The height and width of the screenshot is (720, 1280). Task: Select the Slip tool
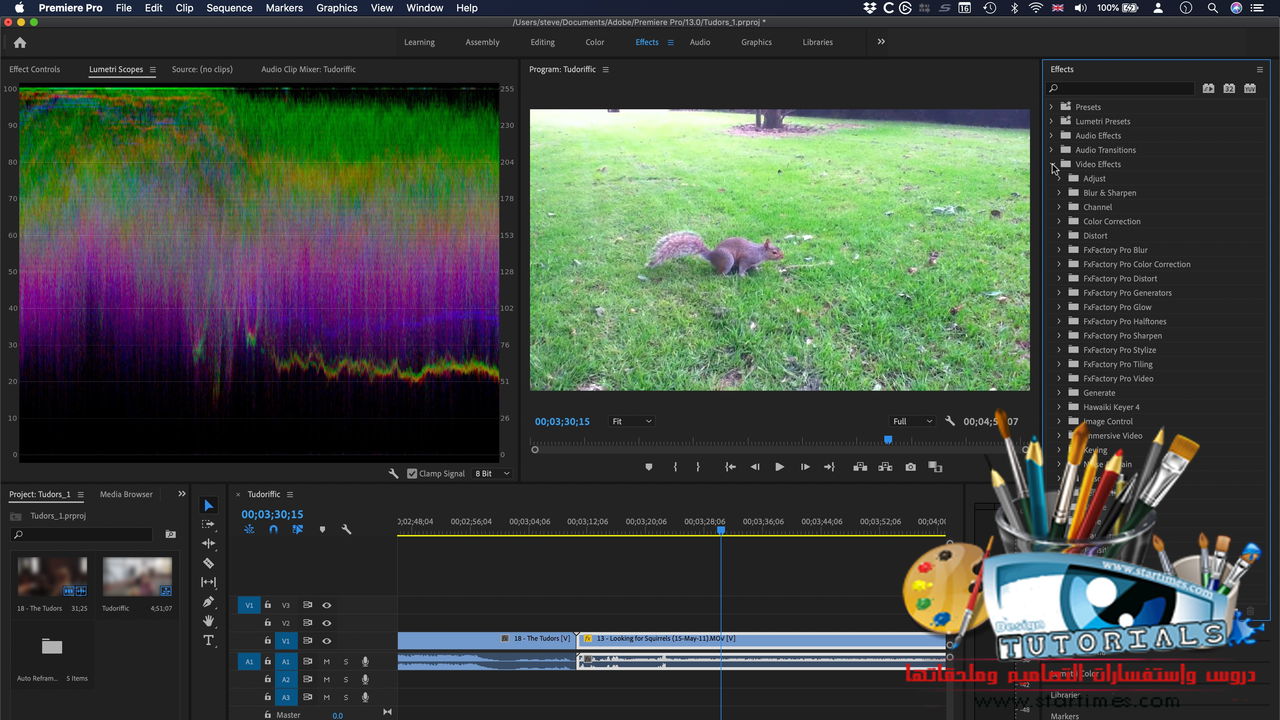[208, 582]
